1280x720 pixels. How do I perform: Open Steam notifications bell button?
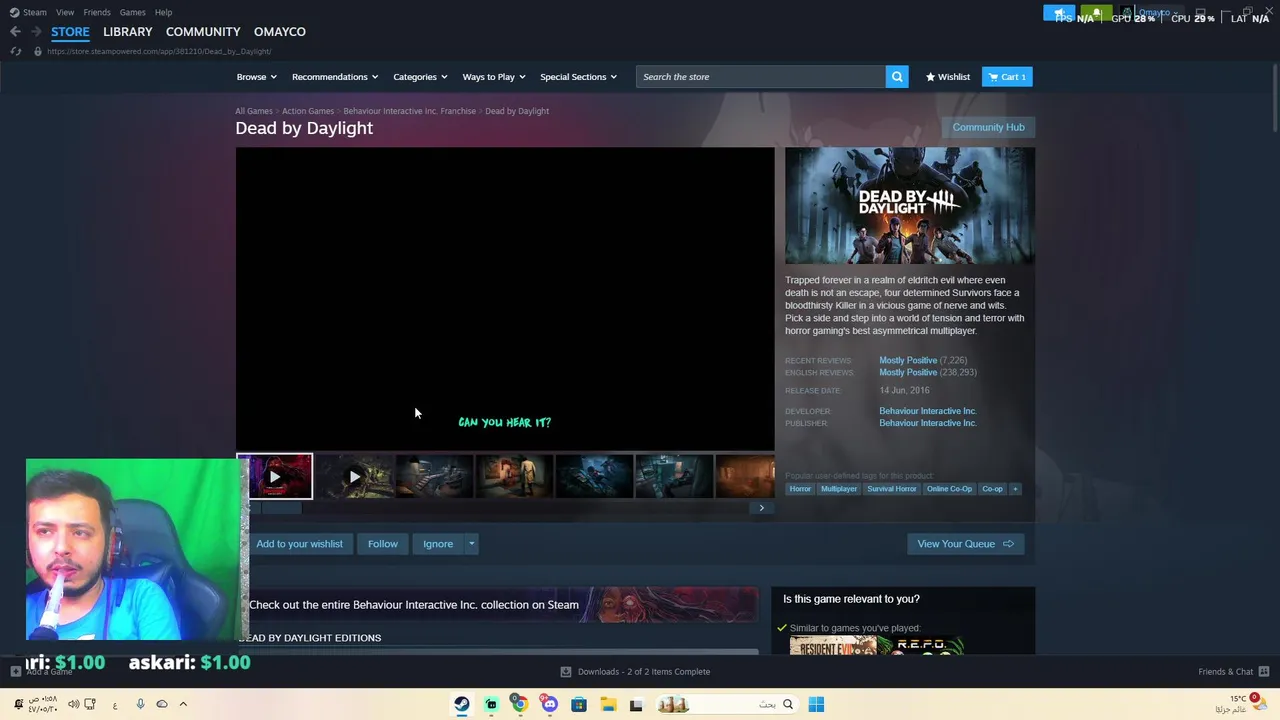[1096, 13]
